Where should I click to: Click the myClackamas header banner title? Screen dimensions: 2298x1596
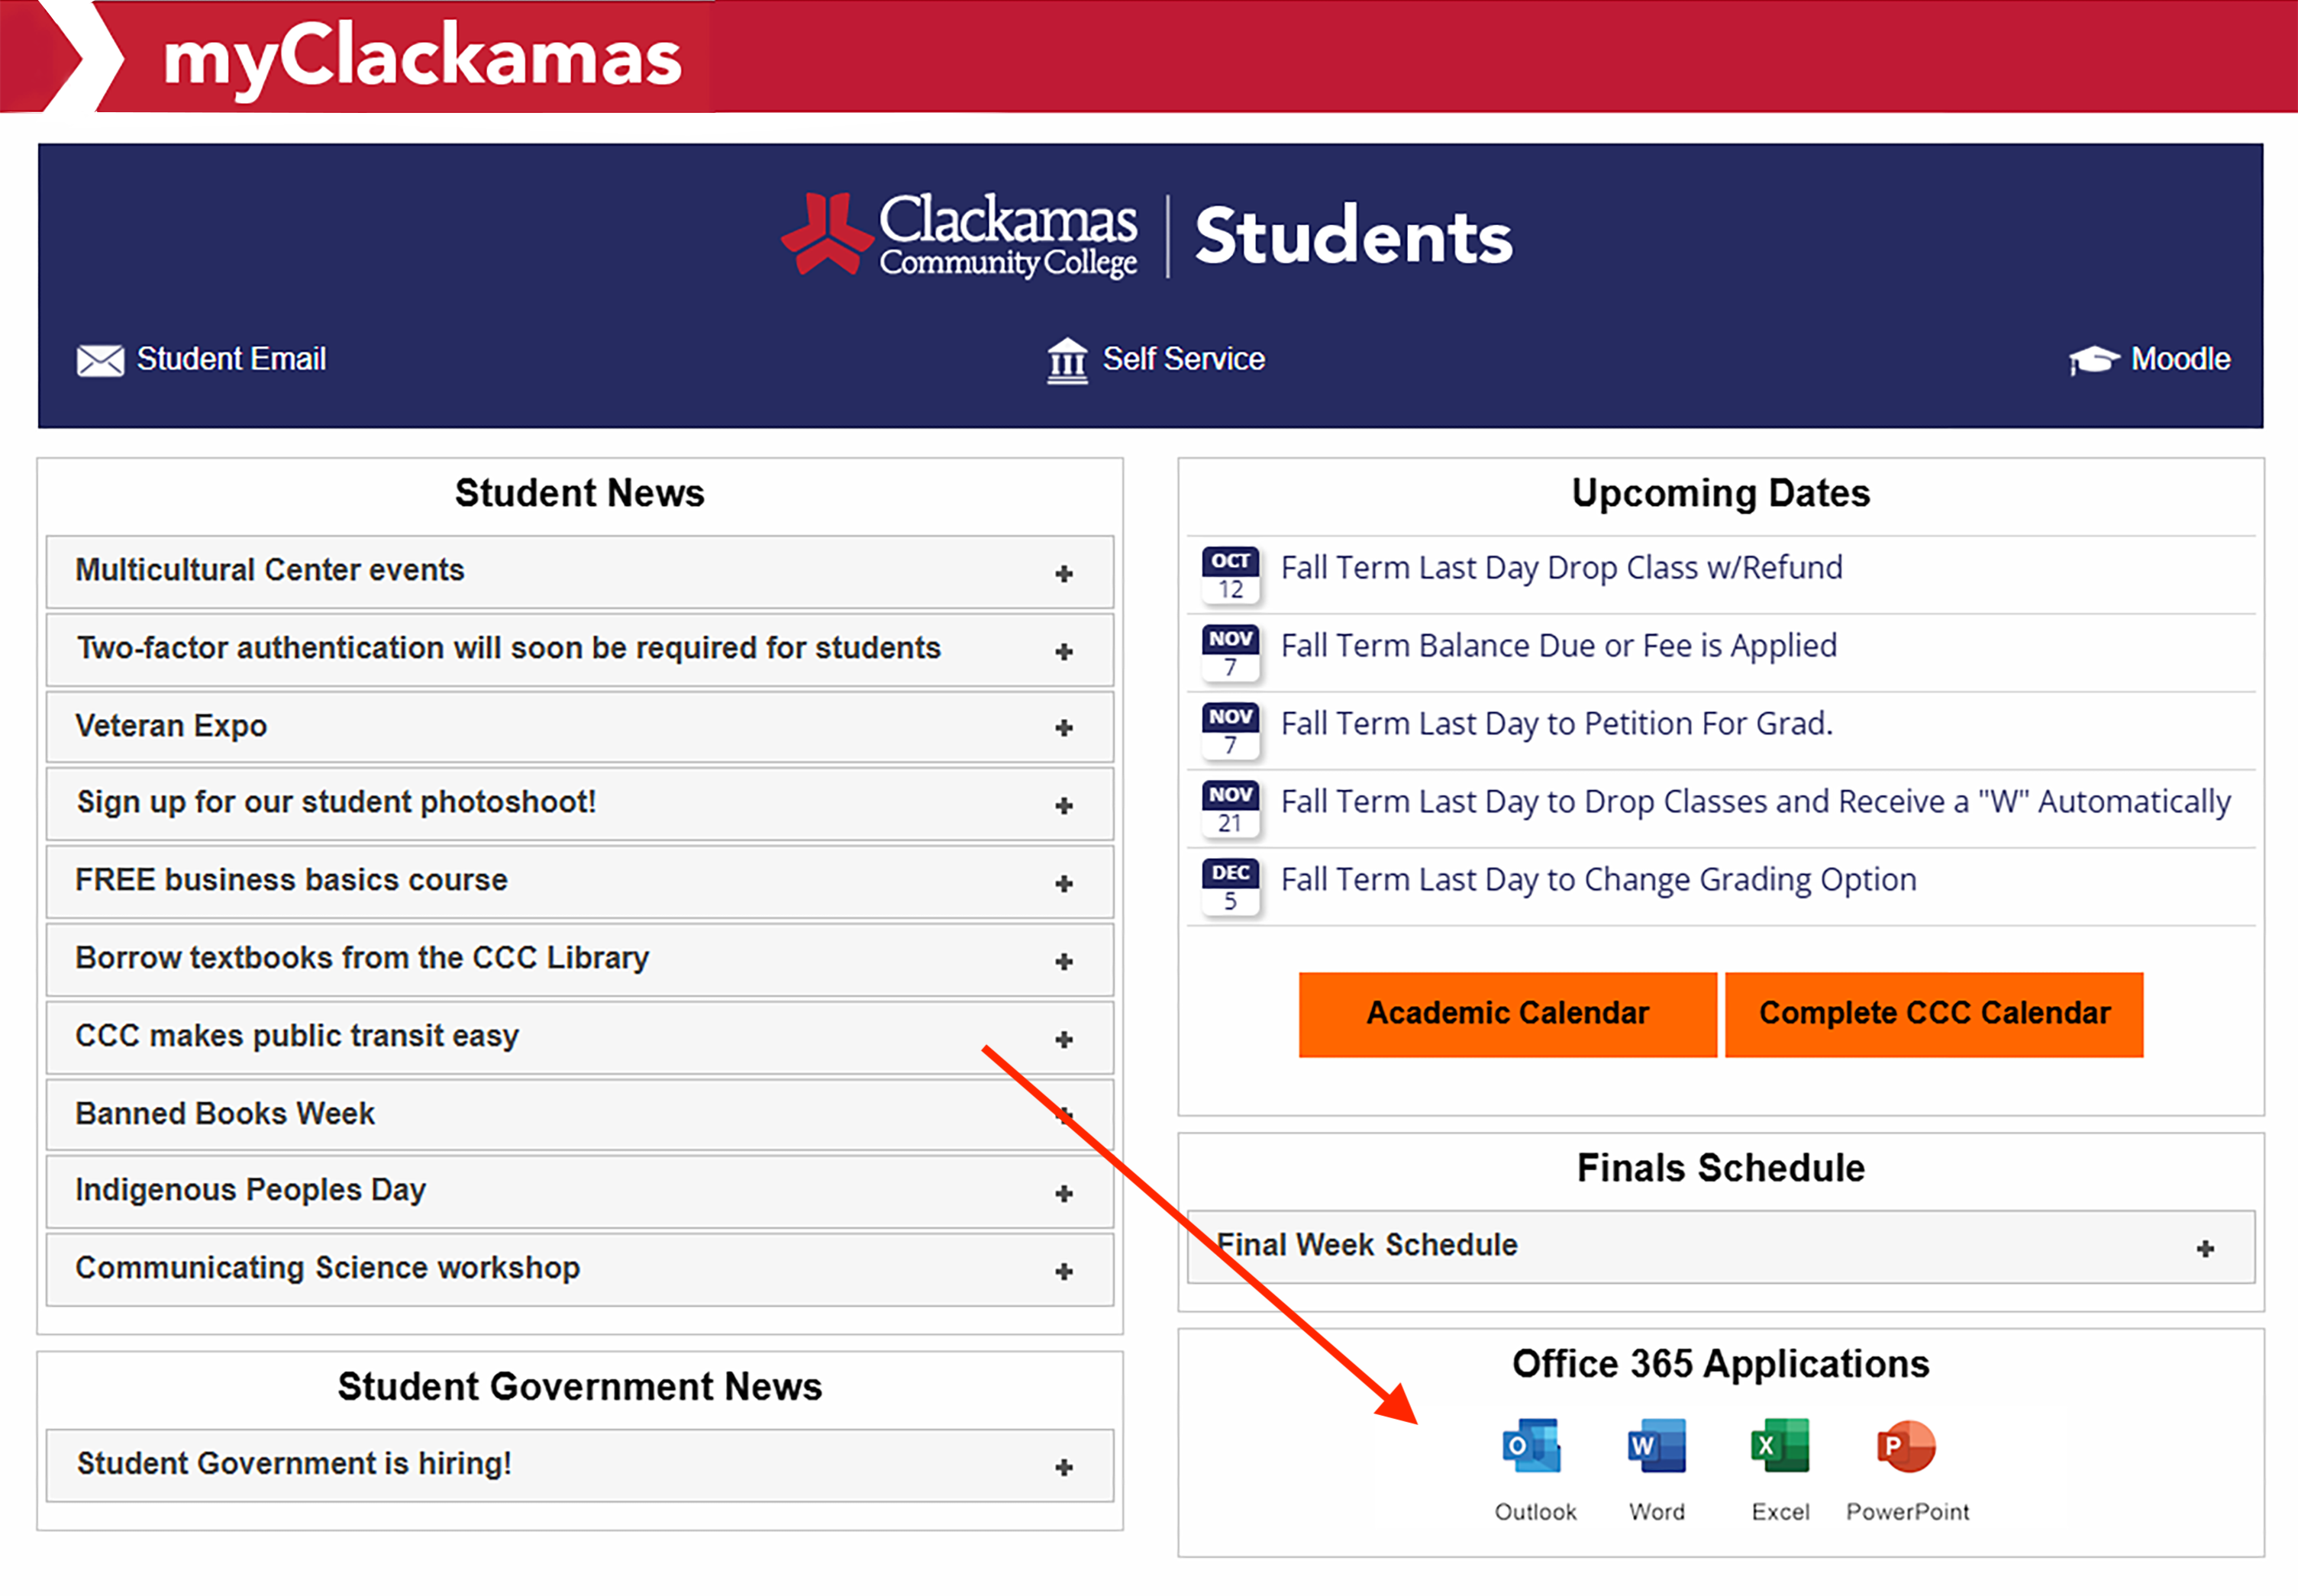[x=422, y=57]
